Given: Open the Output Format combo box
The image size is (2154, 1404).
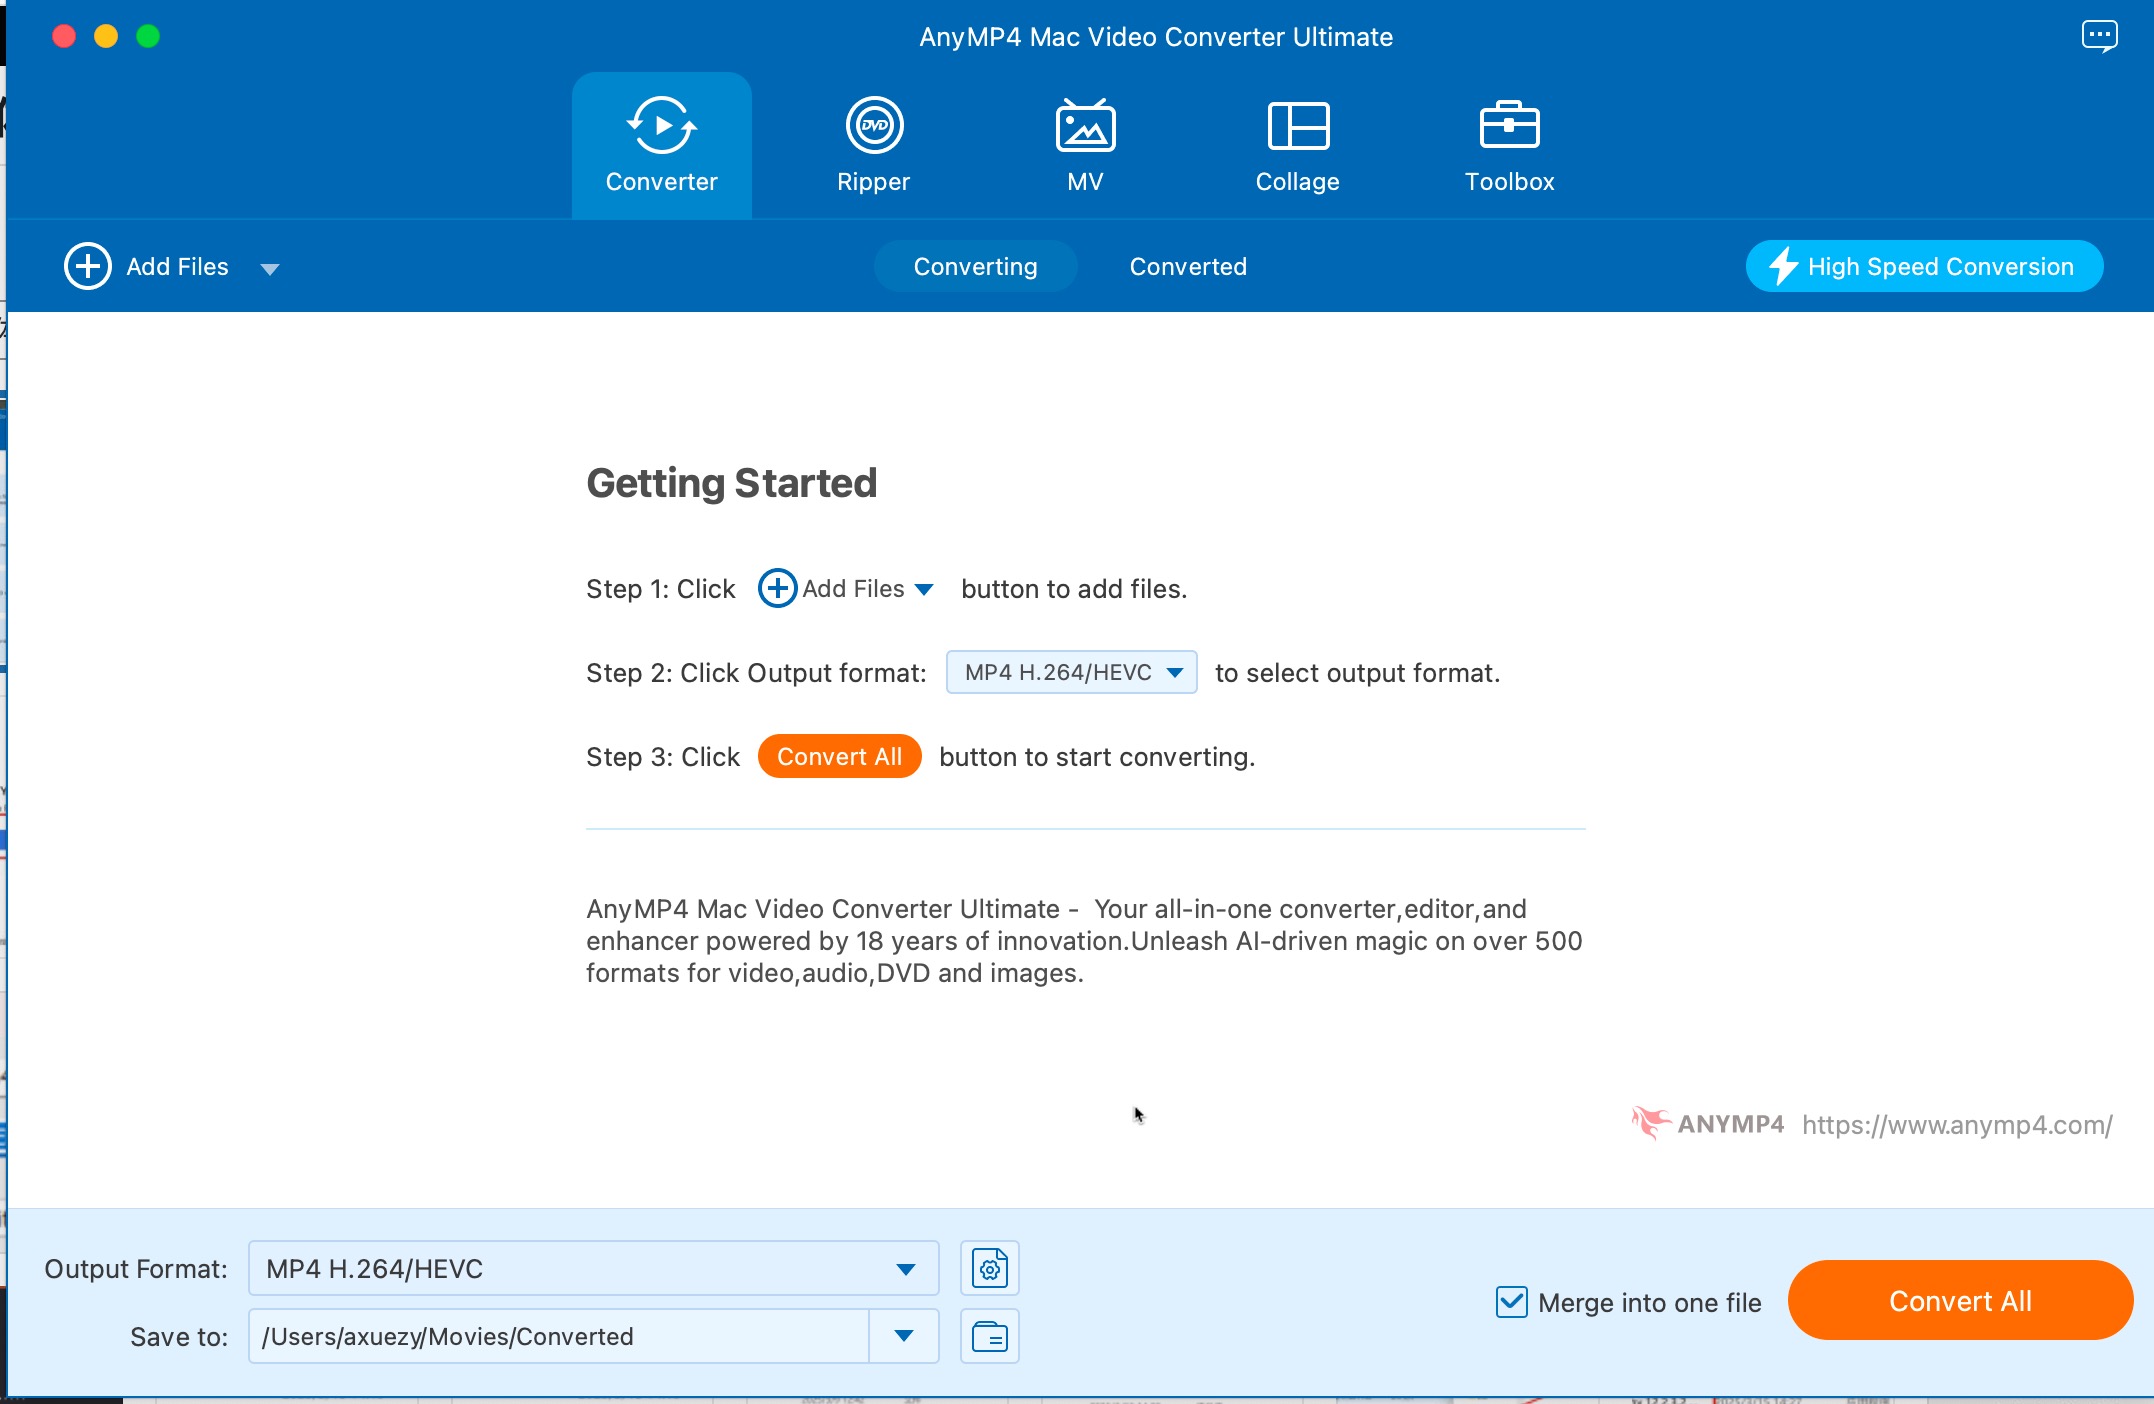Looking at the screenshot, I should coord(593,1268).
